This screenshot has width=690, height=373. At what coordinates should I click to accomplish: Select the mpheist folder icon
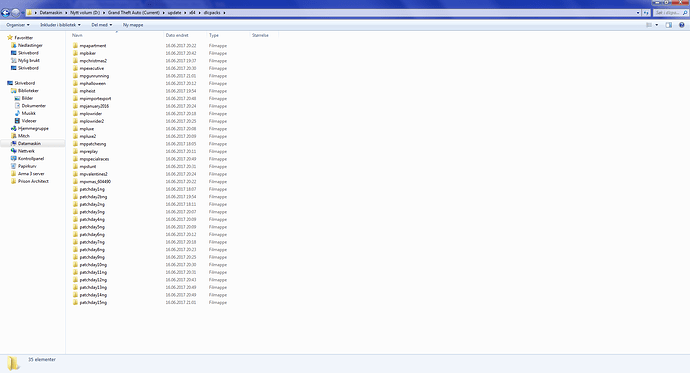pyautogui.click(x=75, y=91)
